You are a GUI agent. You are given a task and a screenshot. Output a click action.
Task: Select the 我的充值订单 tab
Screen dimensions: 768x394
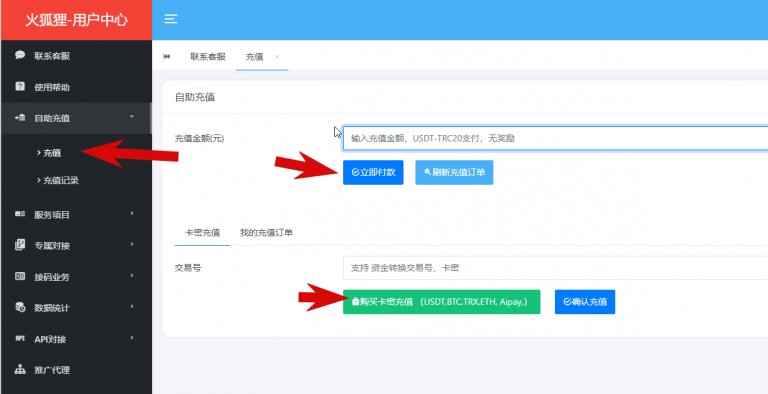(266, 232)
